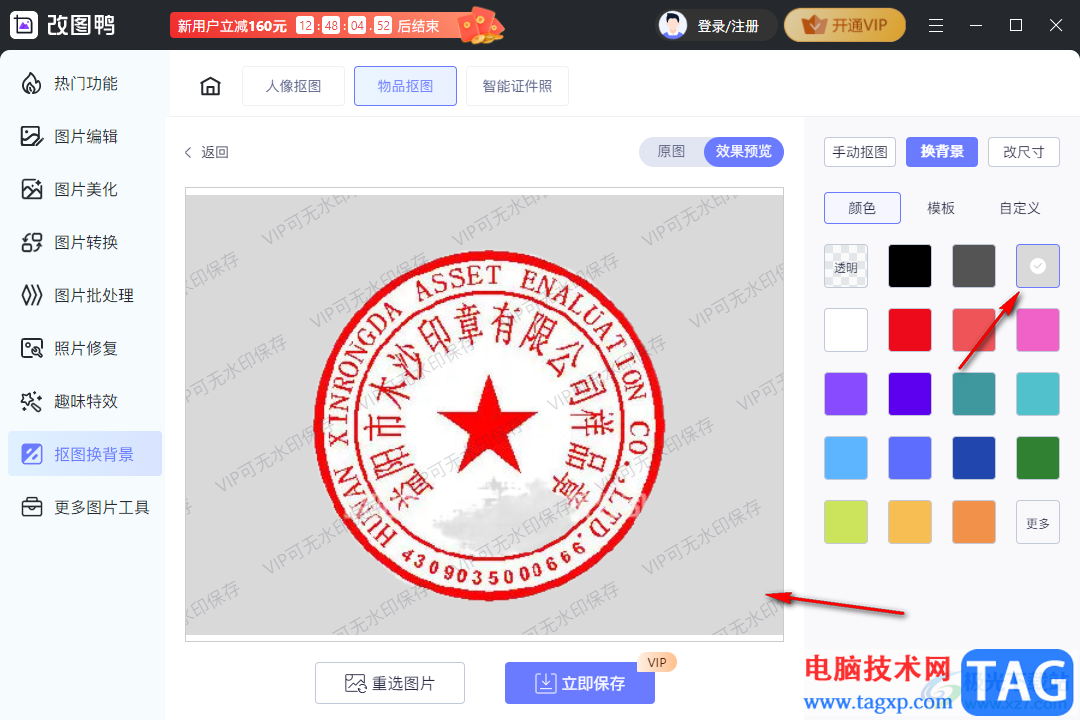Open the 改尺寸 option
Image resolution: width=1080 pixels, height=720 pixels.
point(1024,152)
